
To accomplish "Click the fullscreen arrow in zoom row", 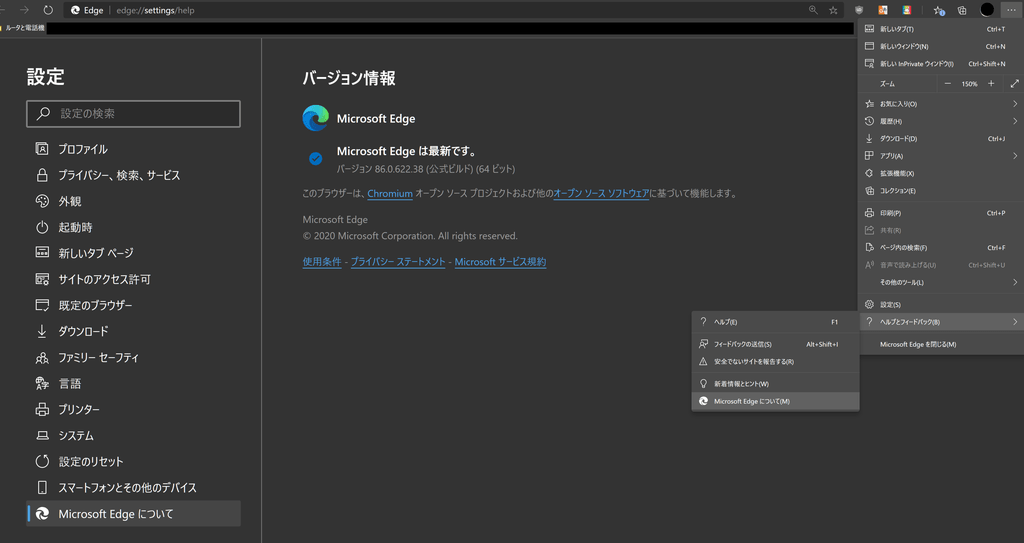I will pyautogui.click(x=1014, y=84).
